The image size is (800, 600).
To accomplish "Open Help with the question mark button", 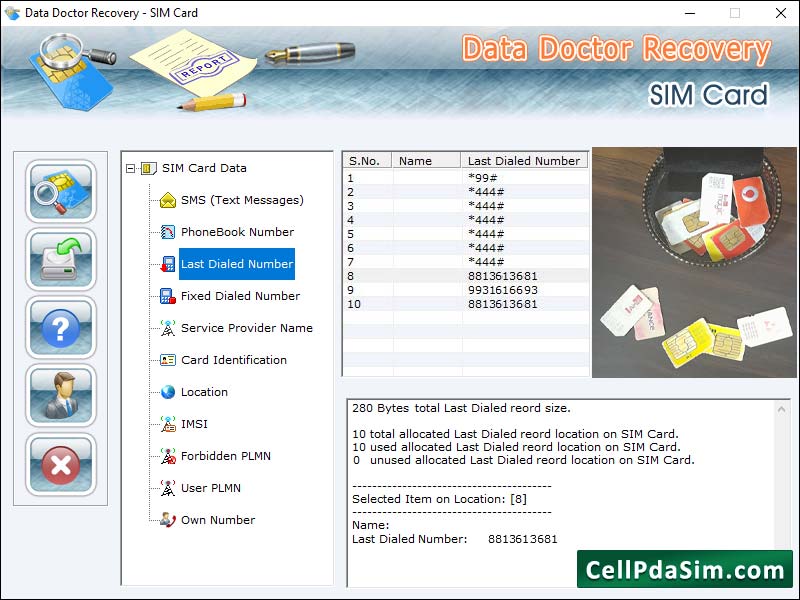I will [x=61, y=328].
